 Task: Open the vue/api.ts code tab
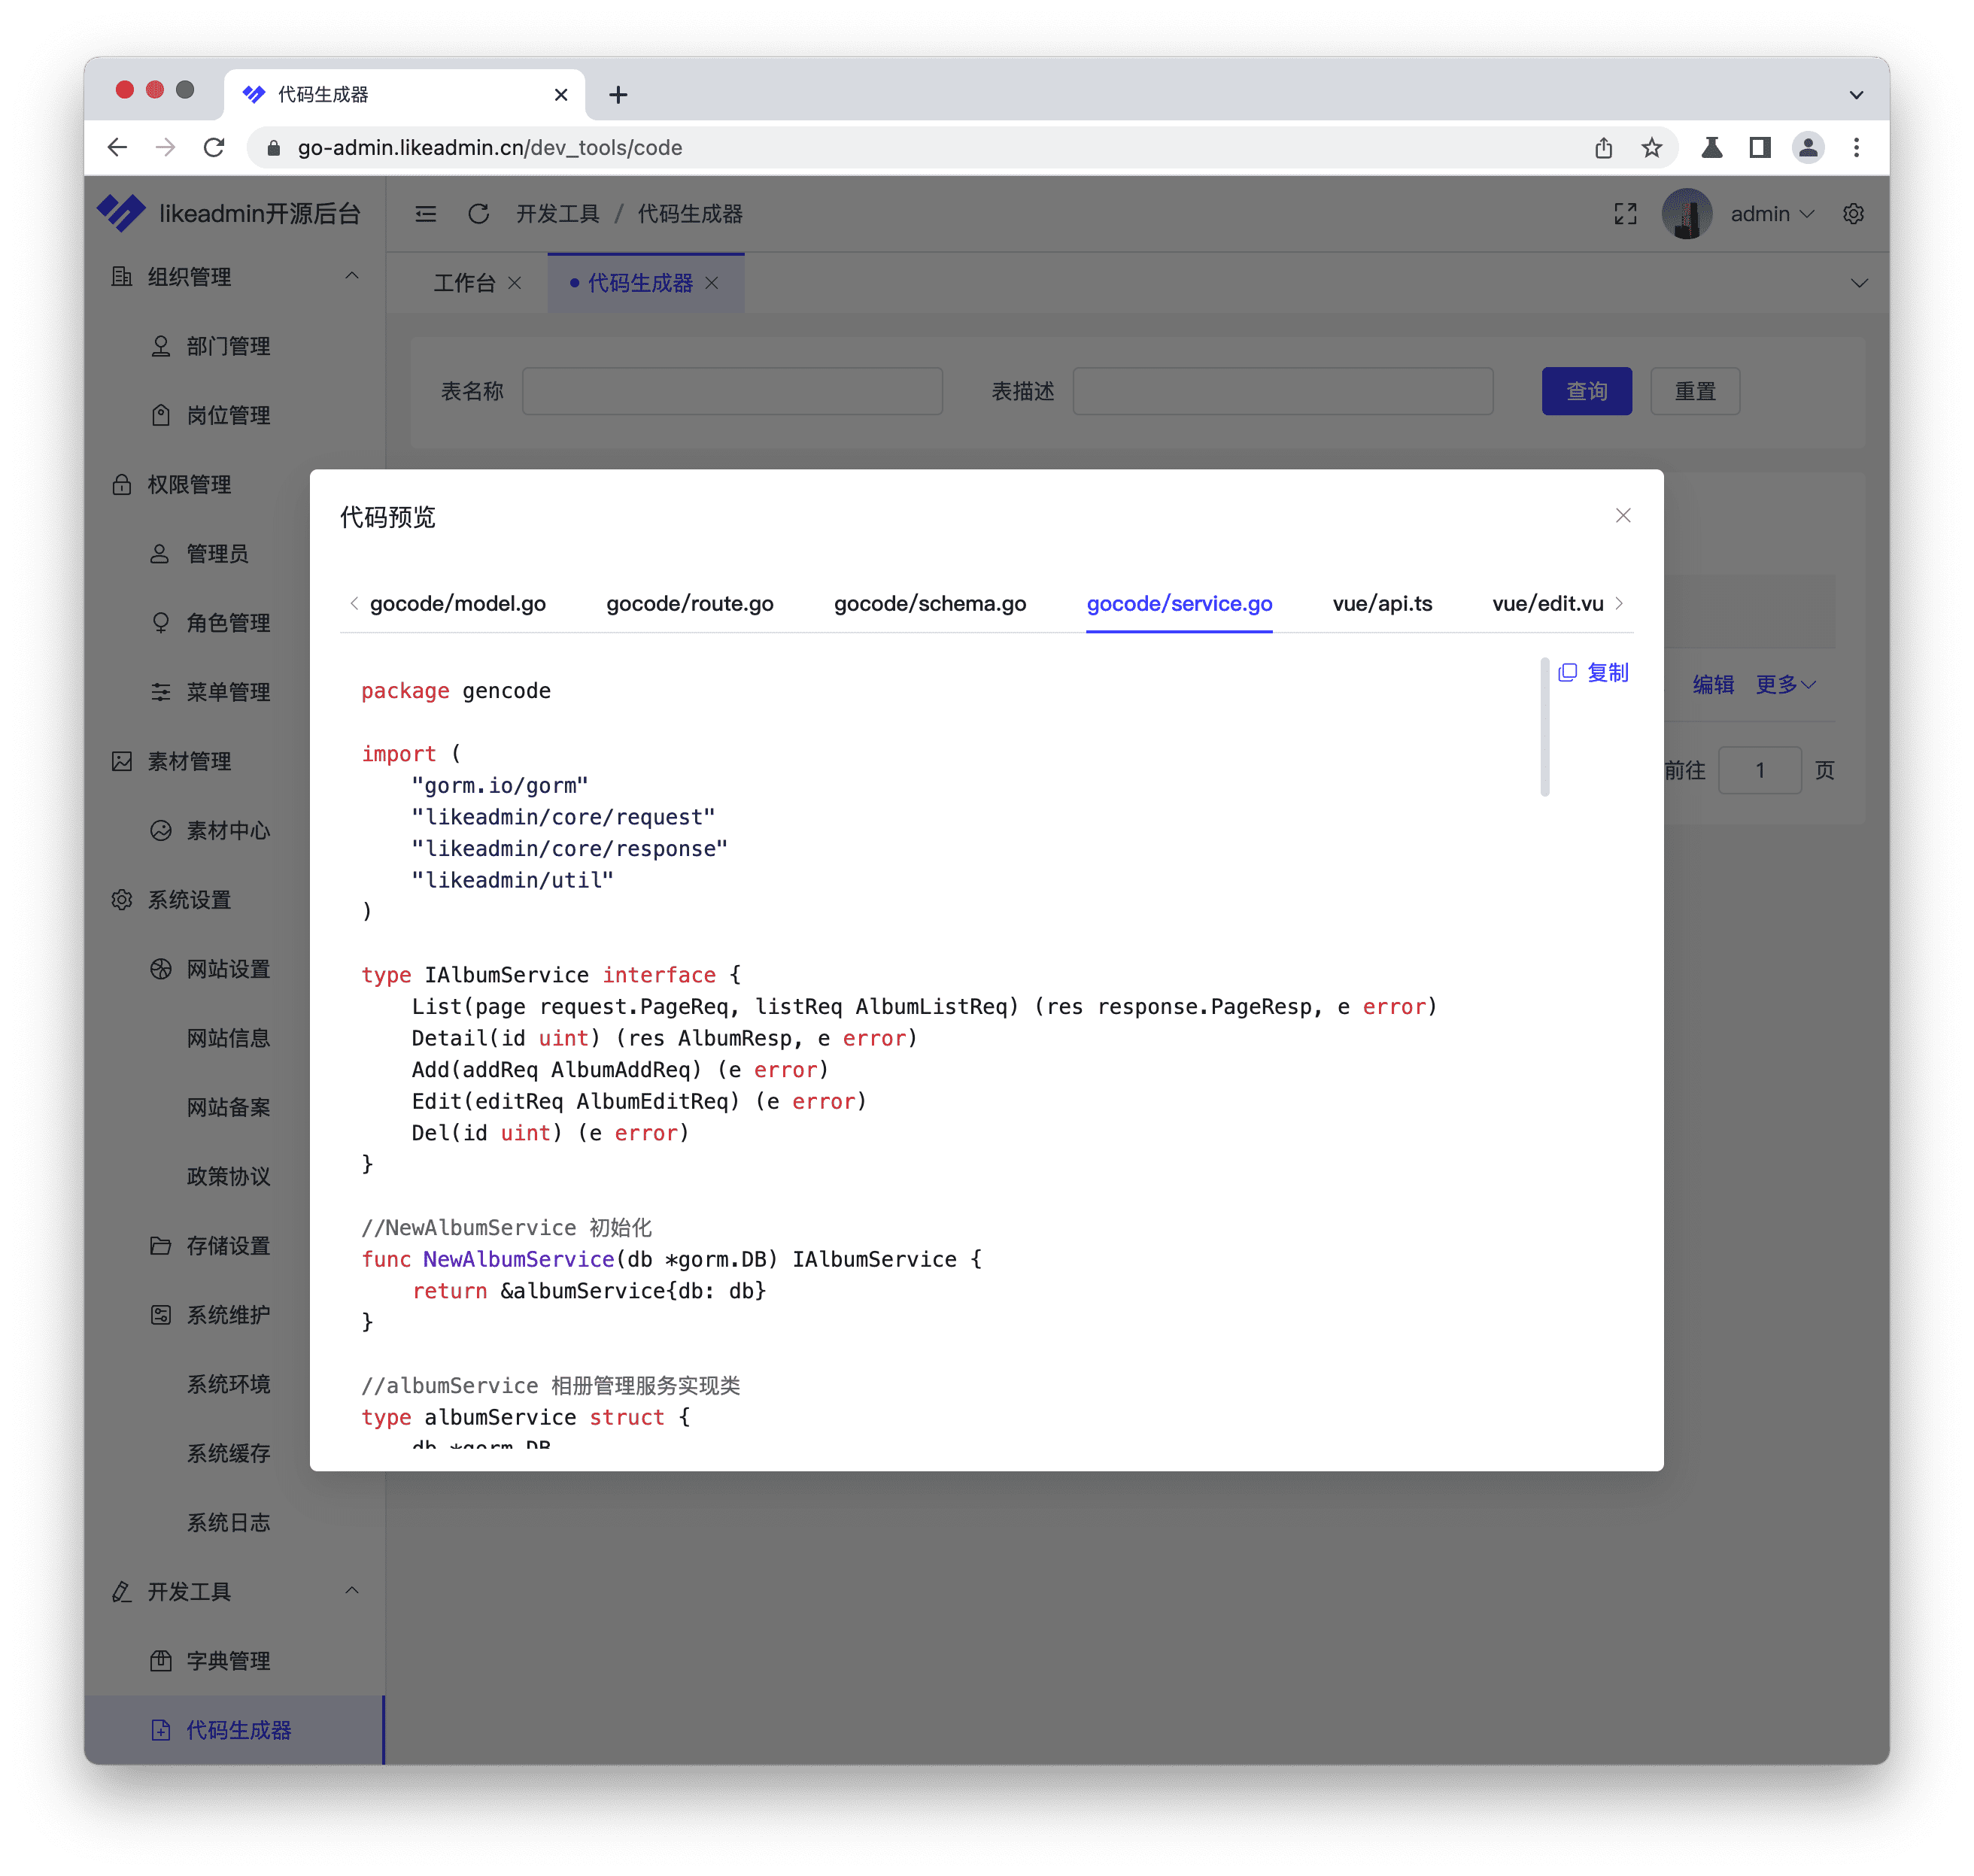coord(1381,604)
